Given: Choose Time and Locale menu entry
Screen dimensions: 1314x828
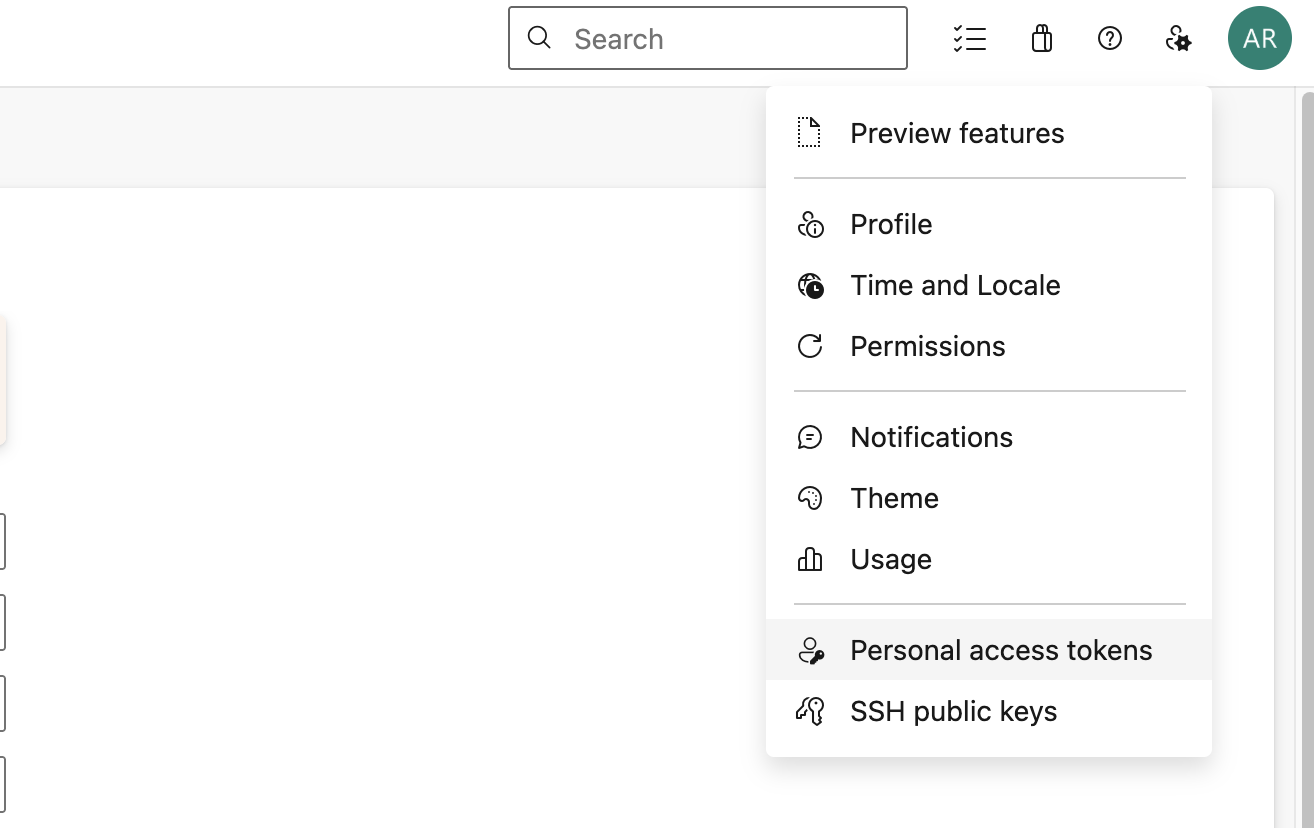Looking at the screenshot, I should pos(954,285).
